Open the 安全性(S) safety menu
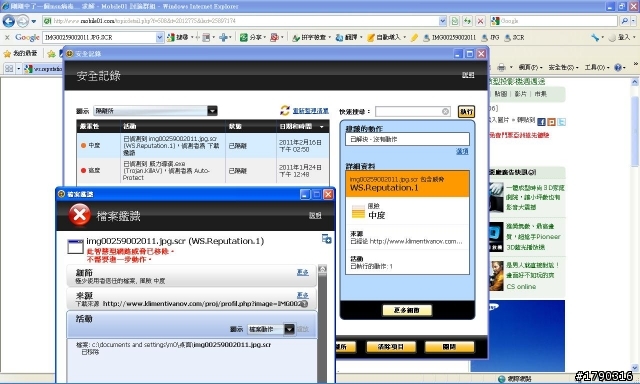This screenshot has width=640, height=384. click(x=563, y=67)
